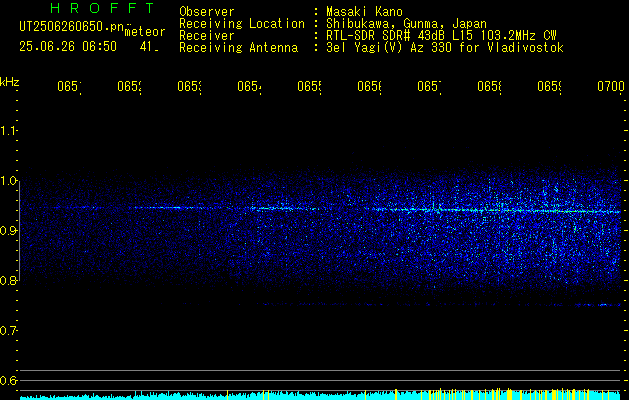Screen dimensions: 629x400
Task: Click the HROFFT title text
Action: [103, 8]
